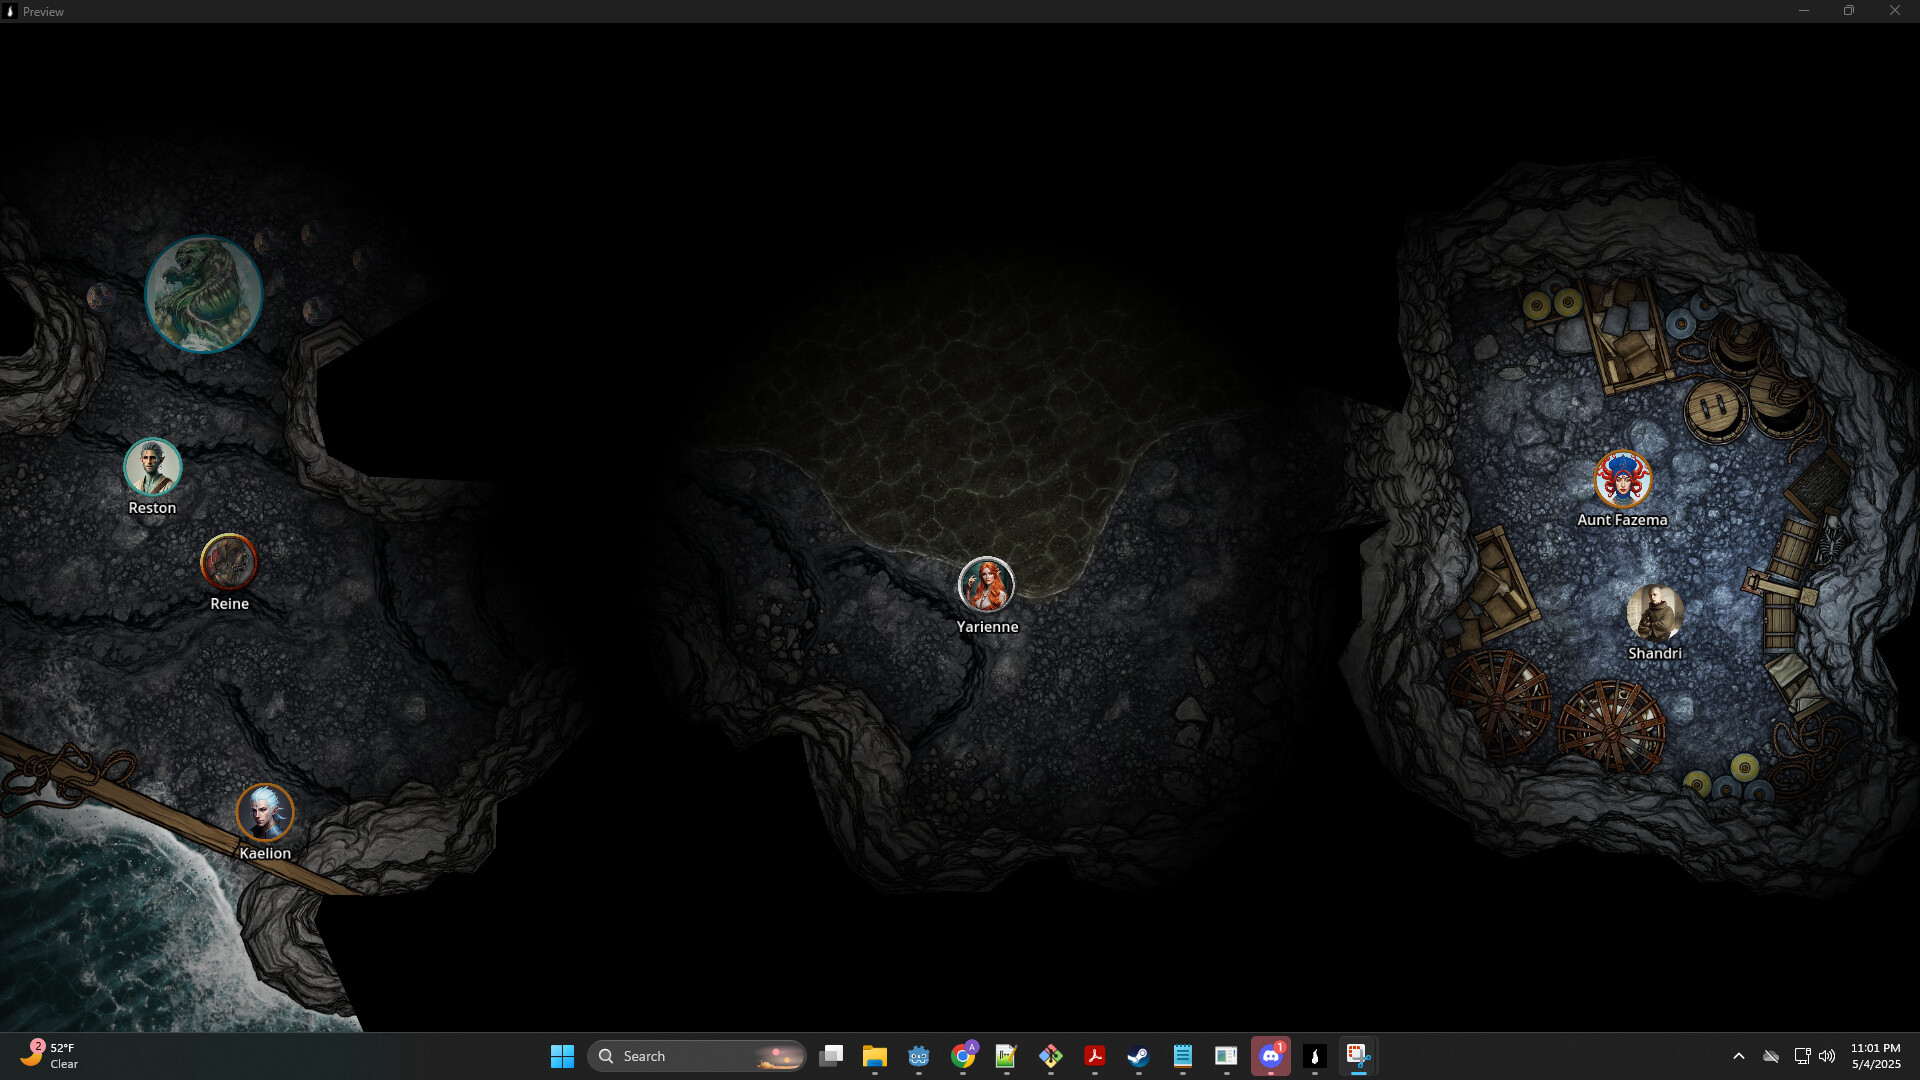Select Kaelion's token near the bridge
This screenshot has height=1080, width=1920.
coord(265,812)
